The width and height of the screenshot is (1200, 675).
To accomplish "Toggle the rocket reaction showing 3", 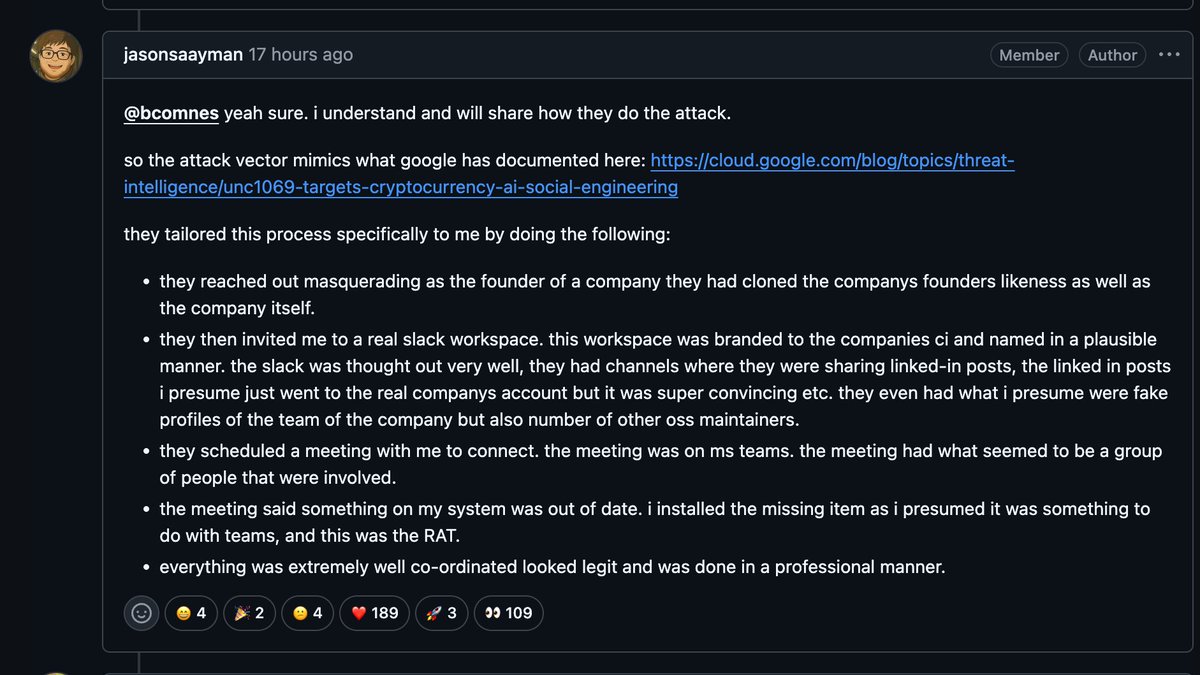I will 442,613.
